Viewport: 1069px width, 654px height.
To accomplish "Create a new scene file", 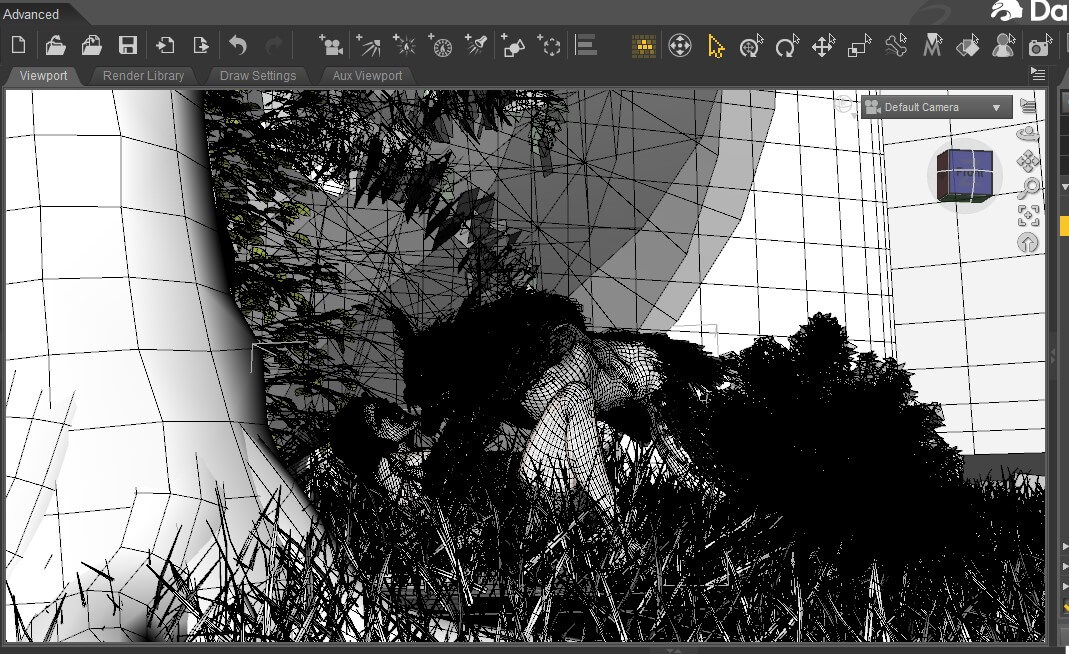I will tap(18, 46).
